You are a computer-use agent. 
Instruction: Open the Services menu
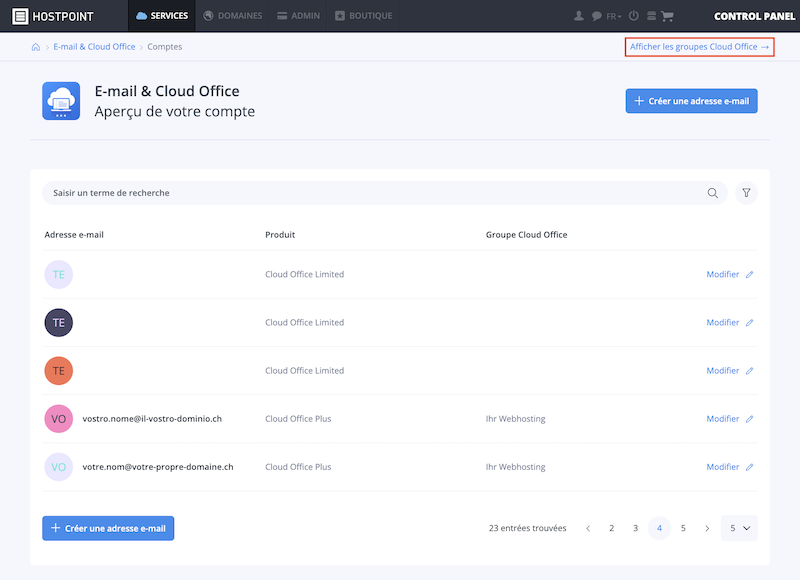click(x=162, y=16)
